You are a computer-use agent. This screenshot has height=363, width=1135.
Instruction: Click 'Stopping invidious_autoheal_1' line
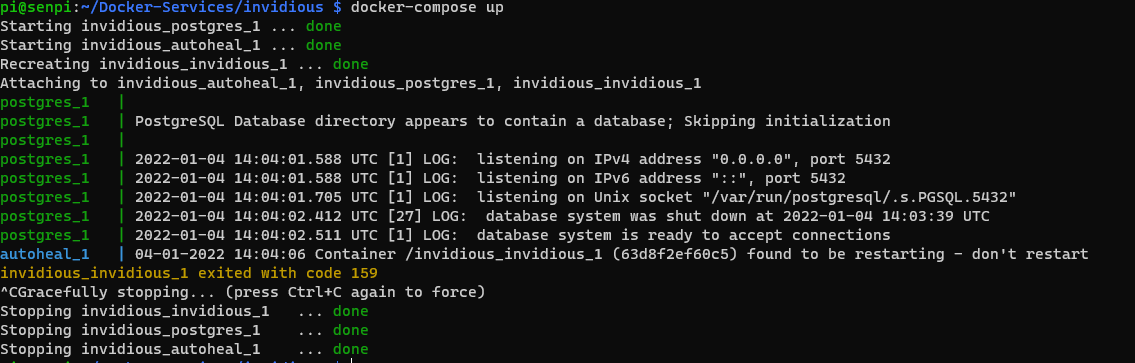184,349
